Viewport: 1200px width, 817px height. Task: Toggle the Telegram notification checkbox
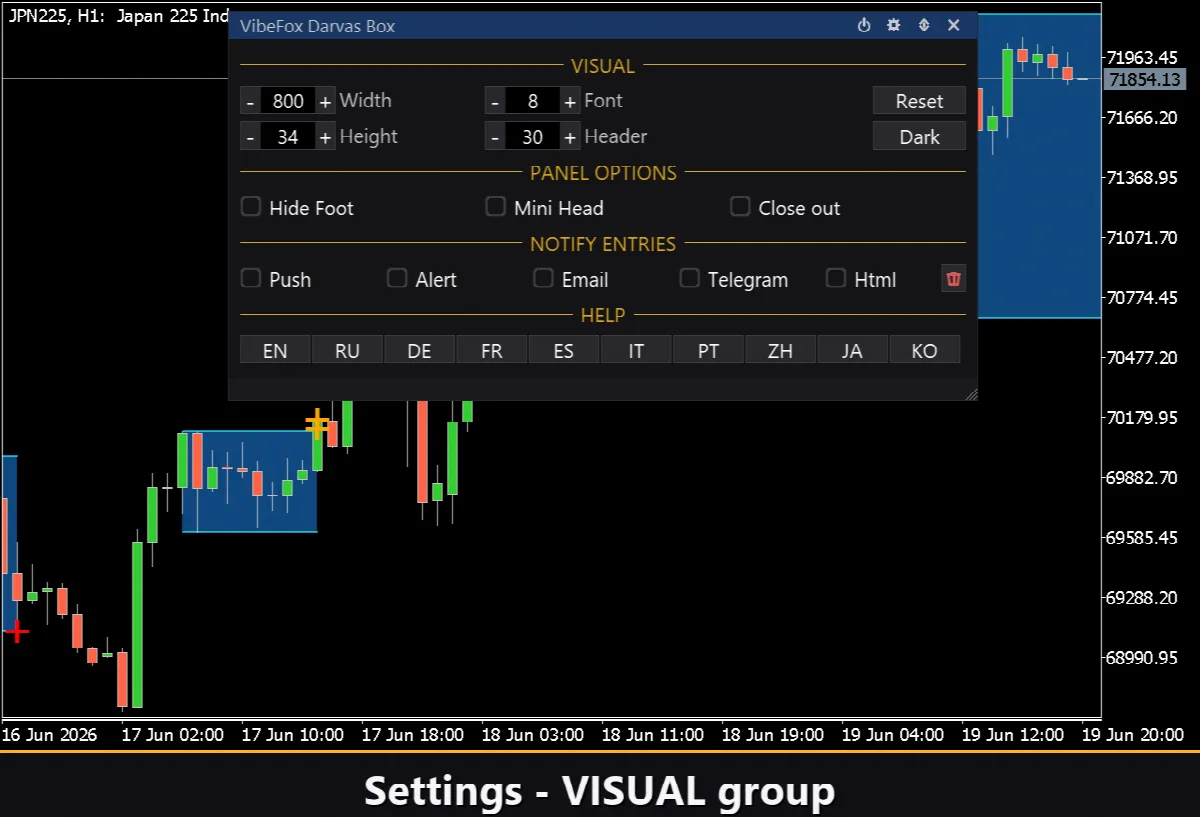point(689,278)
